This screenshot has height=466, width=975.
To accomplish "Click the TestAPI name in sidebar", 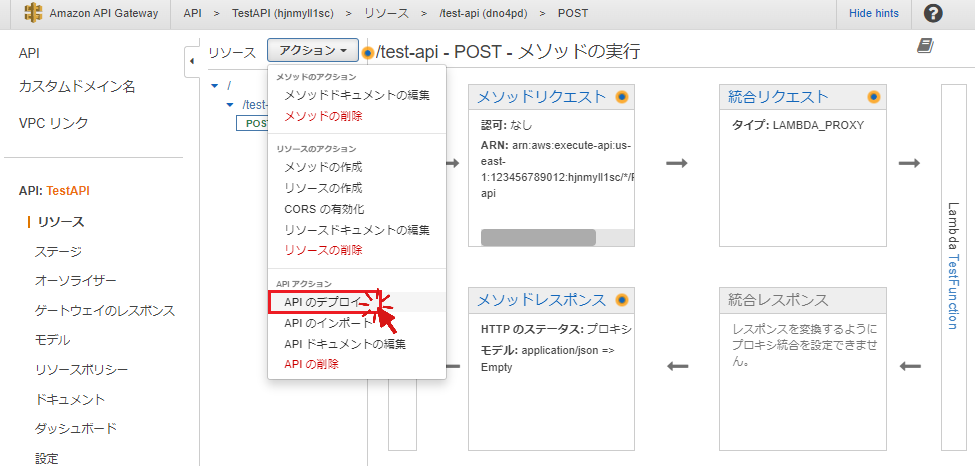I will point(68,191).
